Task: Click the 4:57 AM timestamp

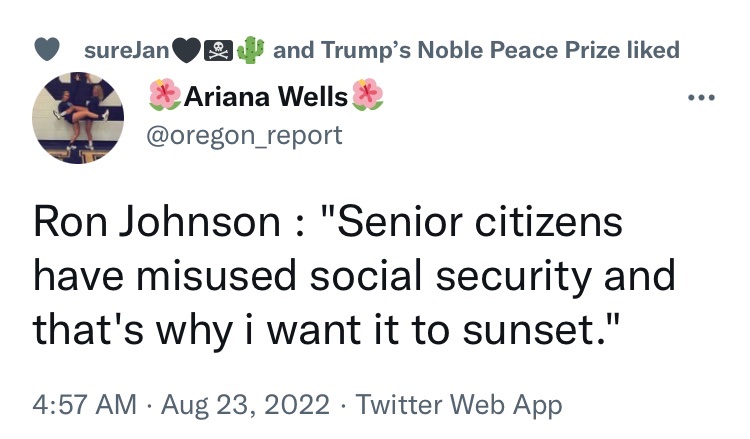Action: (x=84, y=405)
